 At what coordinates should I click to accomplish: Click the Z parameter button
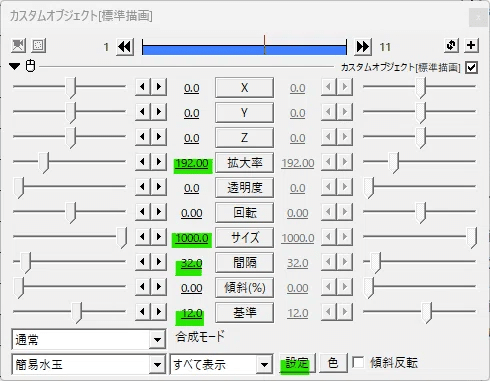pos(244,138)
